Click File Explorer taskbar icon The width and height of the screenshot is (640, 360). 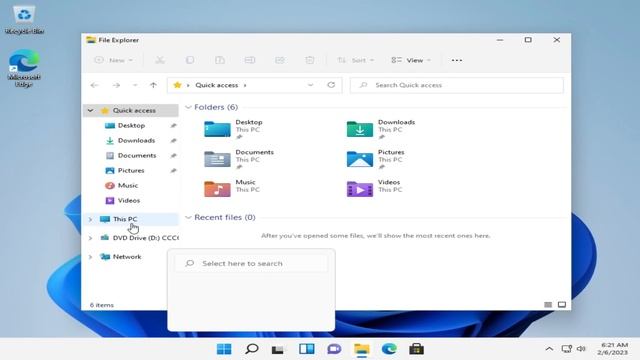click(362, 349)
